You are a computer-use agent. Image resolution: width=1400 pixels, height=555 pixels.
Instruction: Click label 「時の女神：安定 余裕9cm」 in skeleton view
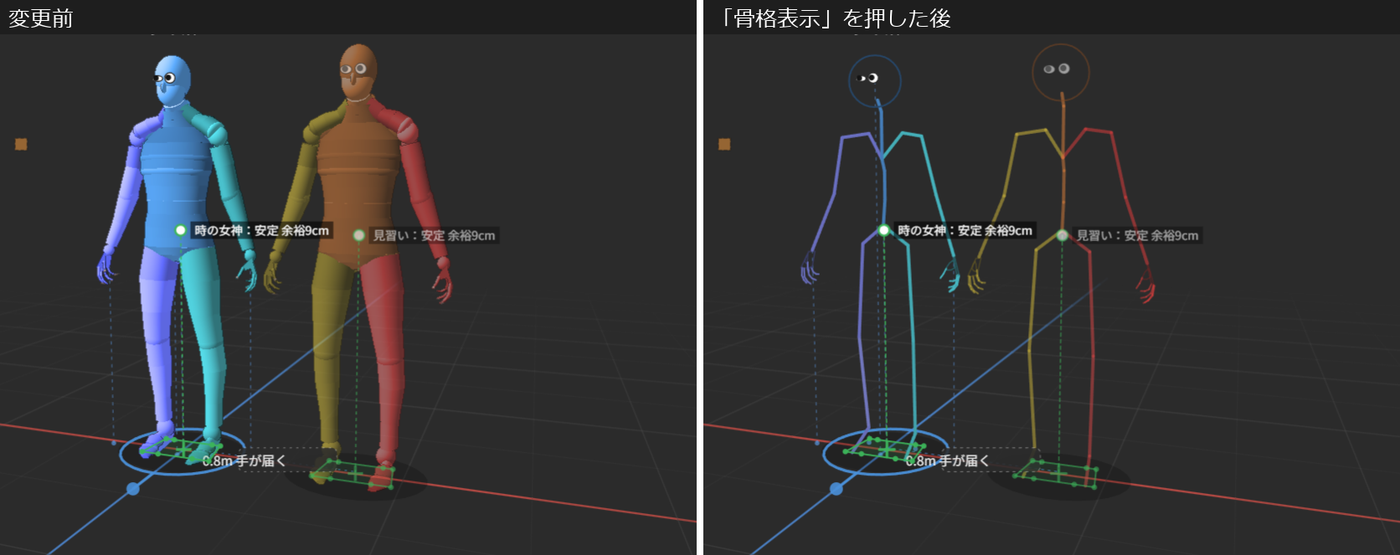tap(965, 230)
